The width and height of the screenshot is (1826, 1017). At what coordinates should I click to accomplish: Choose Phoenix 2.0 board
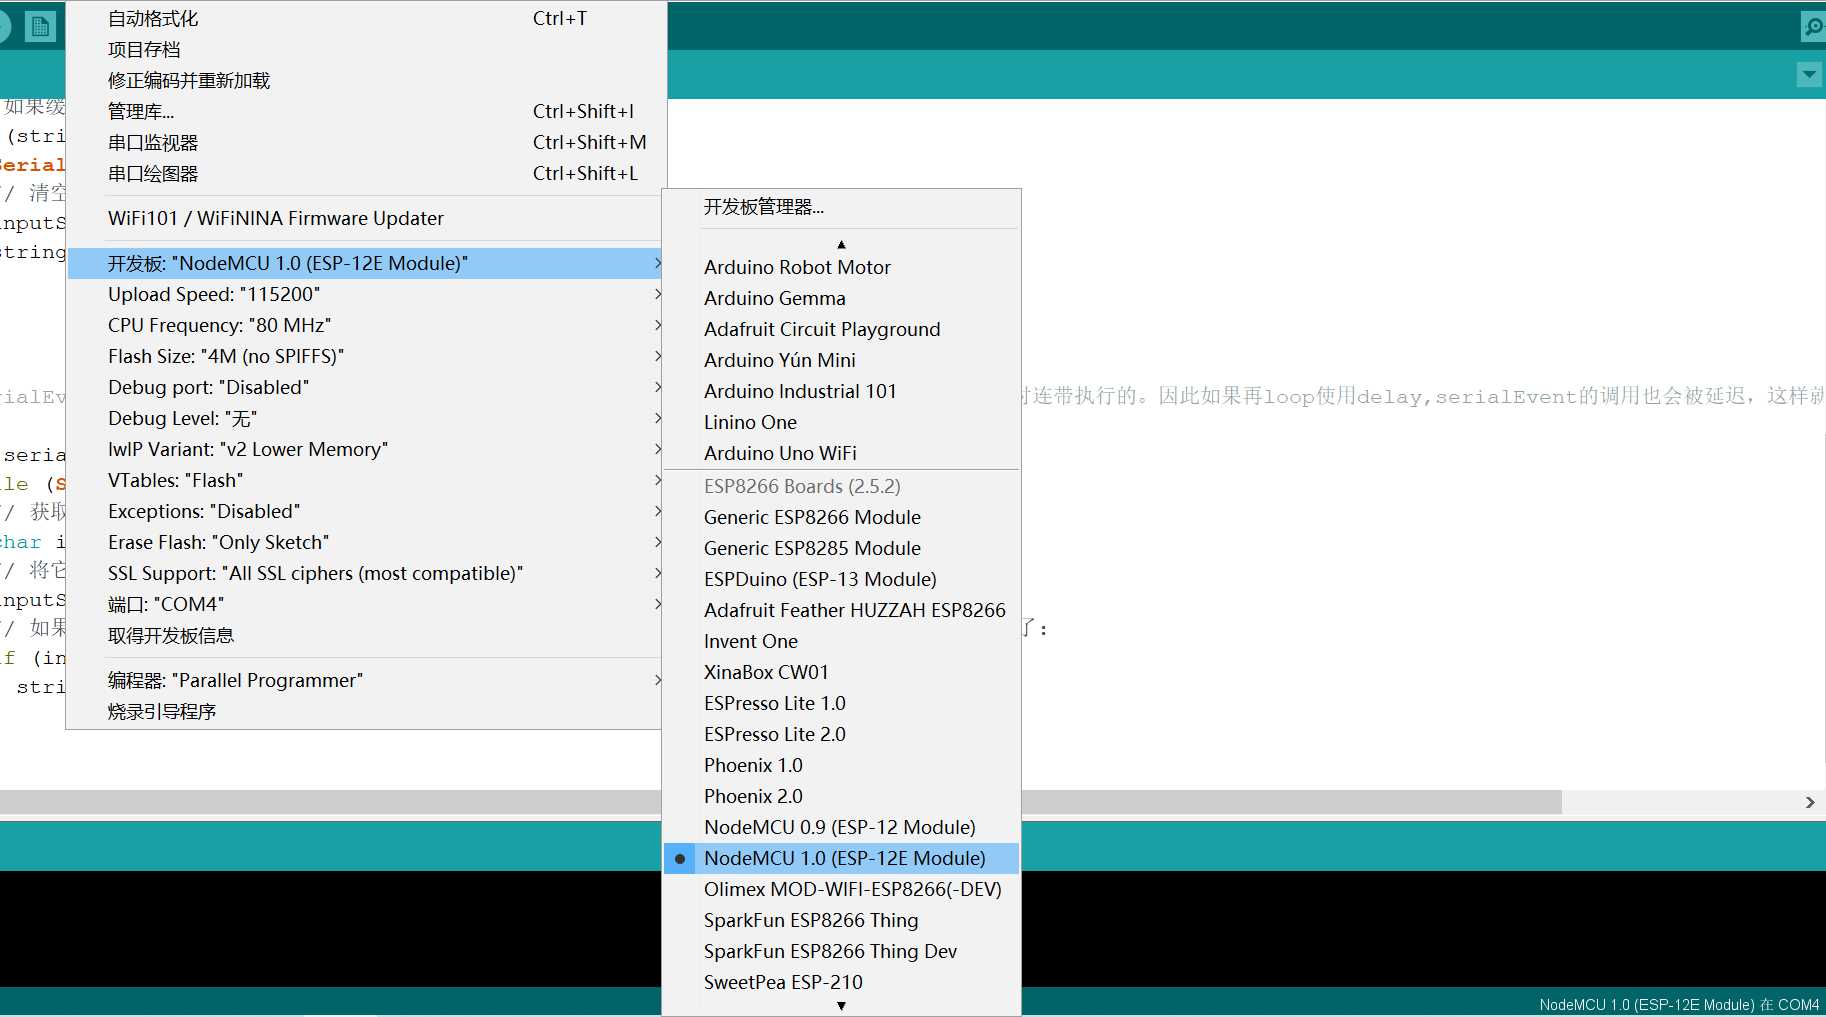pyautogui.click(x=841, y=796)
